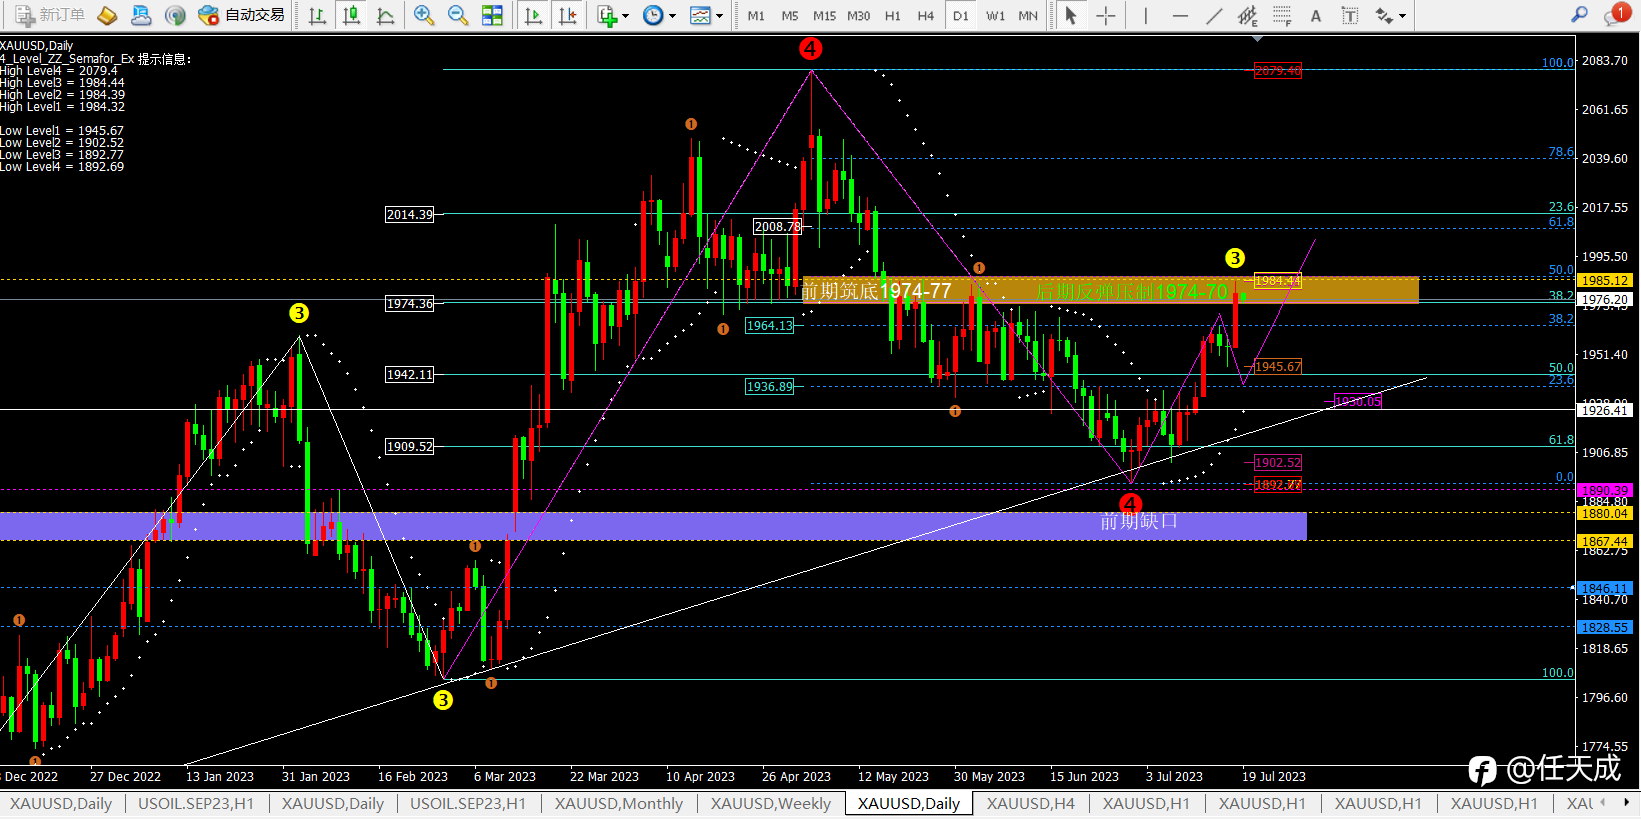The image size is (1641, 819).
Task: Select the crosshair tool
Action: [1105, 15]
